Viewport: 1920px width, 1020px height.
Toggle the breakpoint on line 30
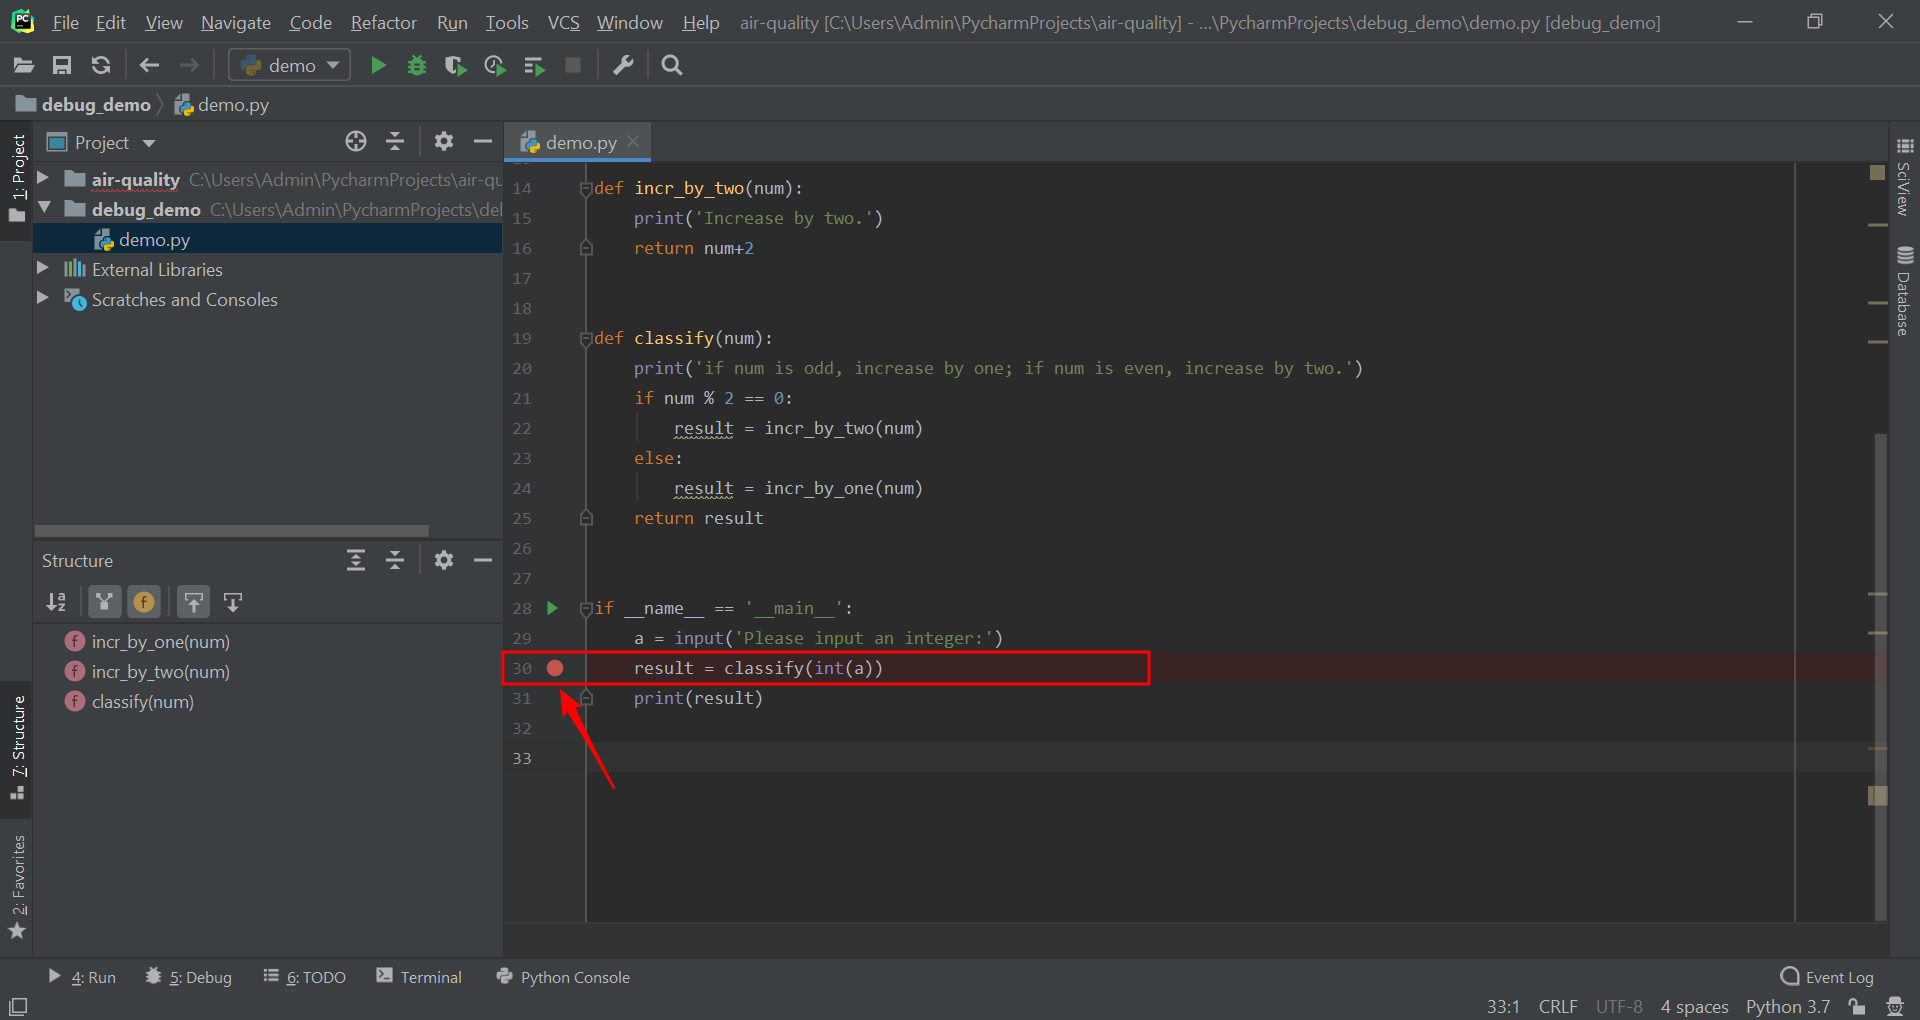(x=556, y=668)
